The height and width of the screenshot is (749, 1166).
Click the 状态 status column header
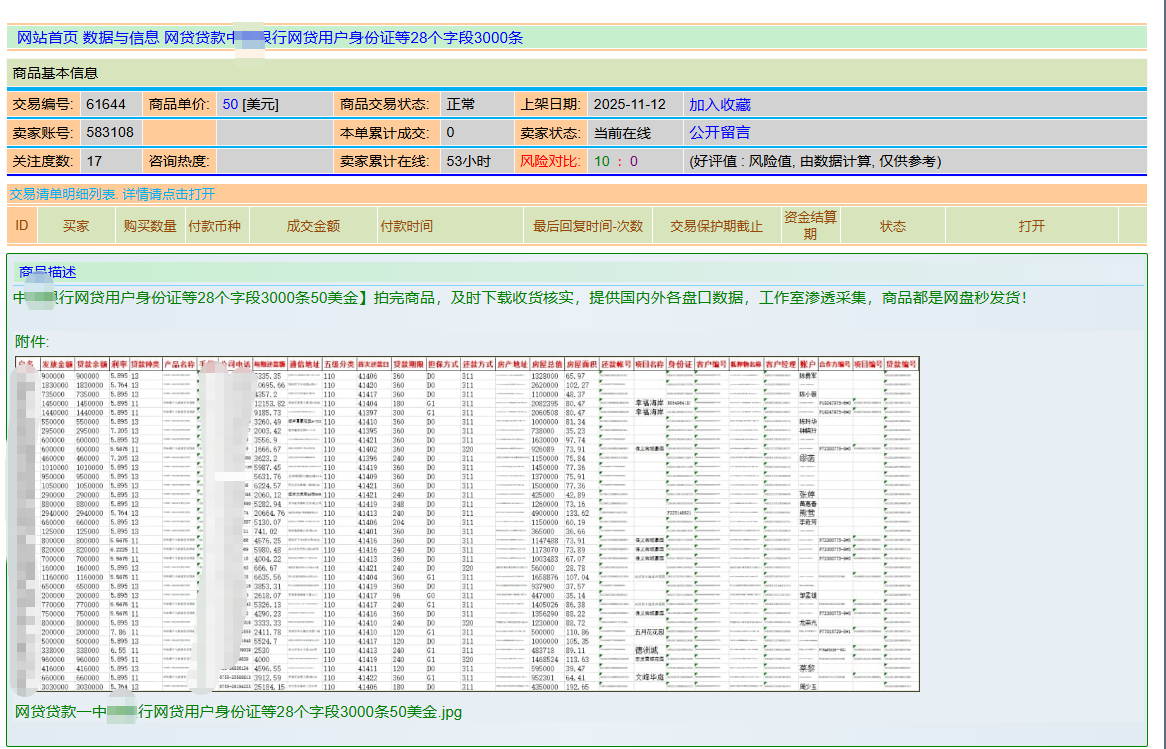[890, 225]
